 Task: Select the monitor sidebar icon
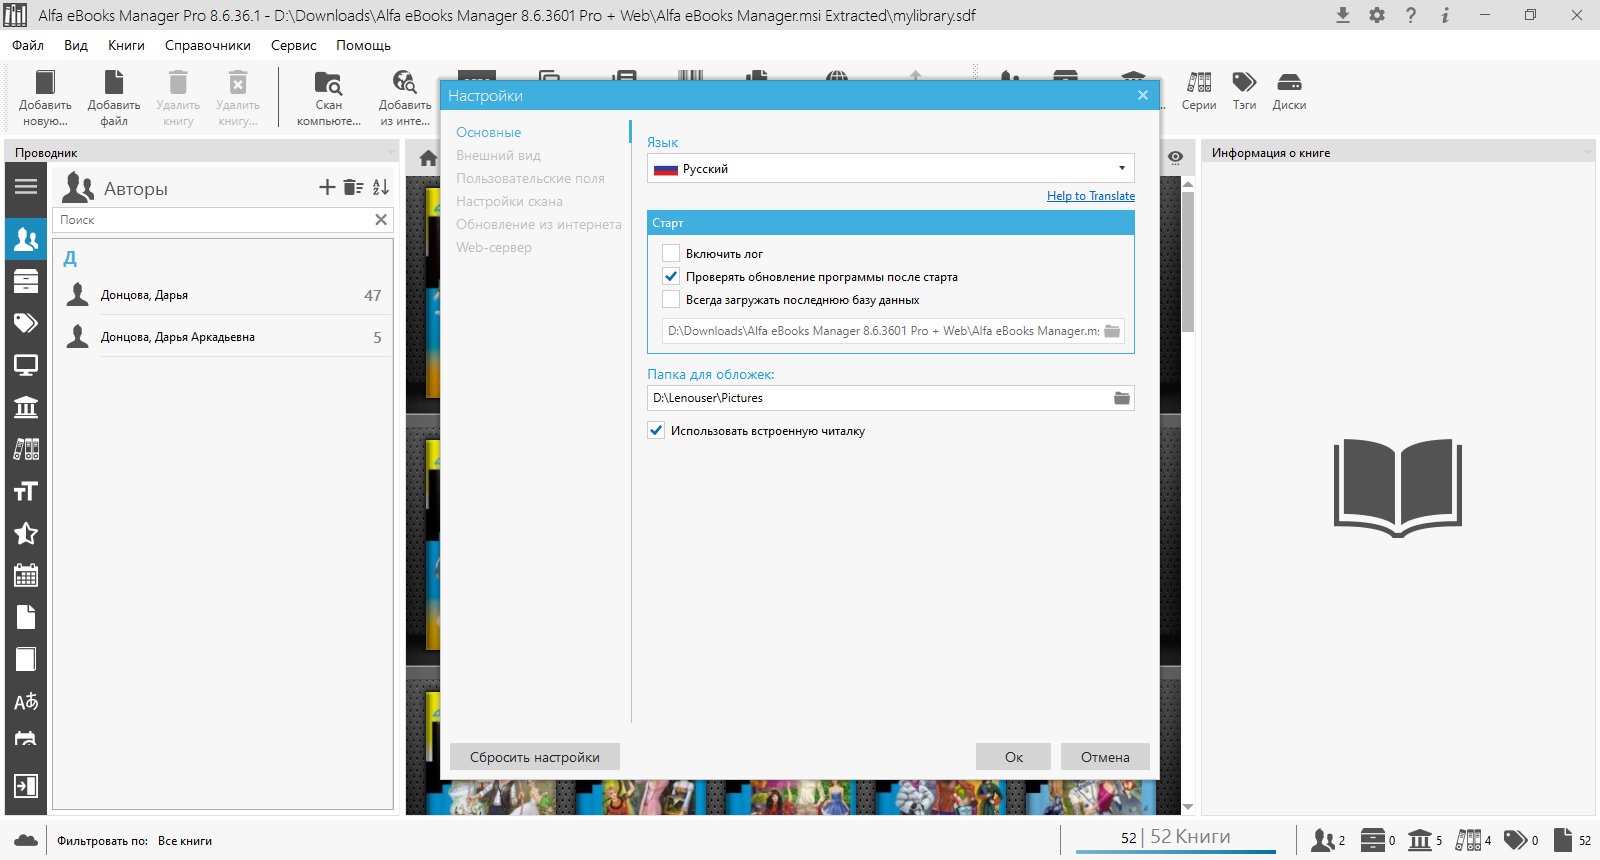(x=26, y=365)
